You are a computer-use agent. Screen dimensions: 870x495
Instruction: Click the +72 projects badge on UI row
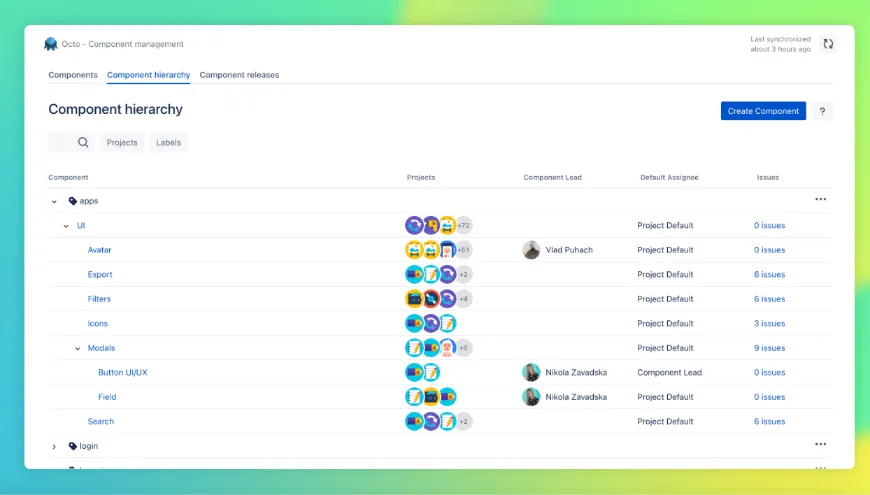464,226
